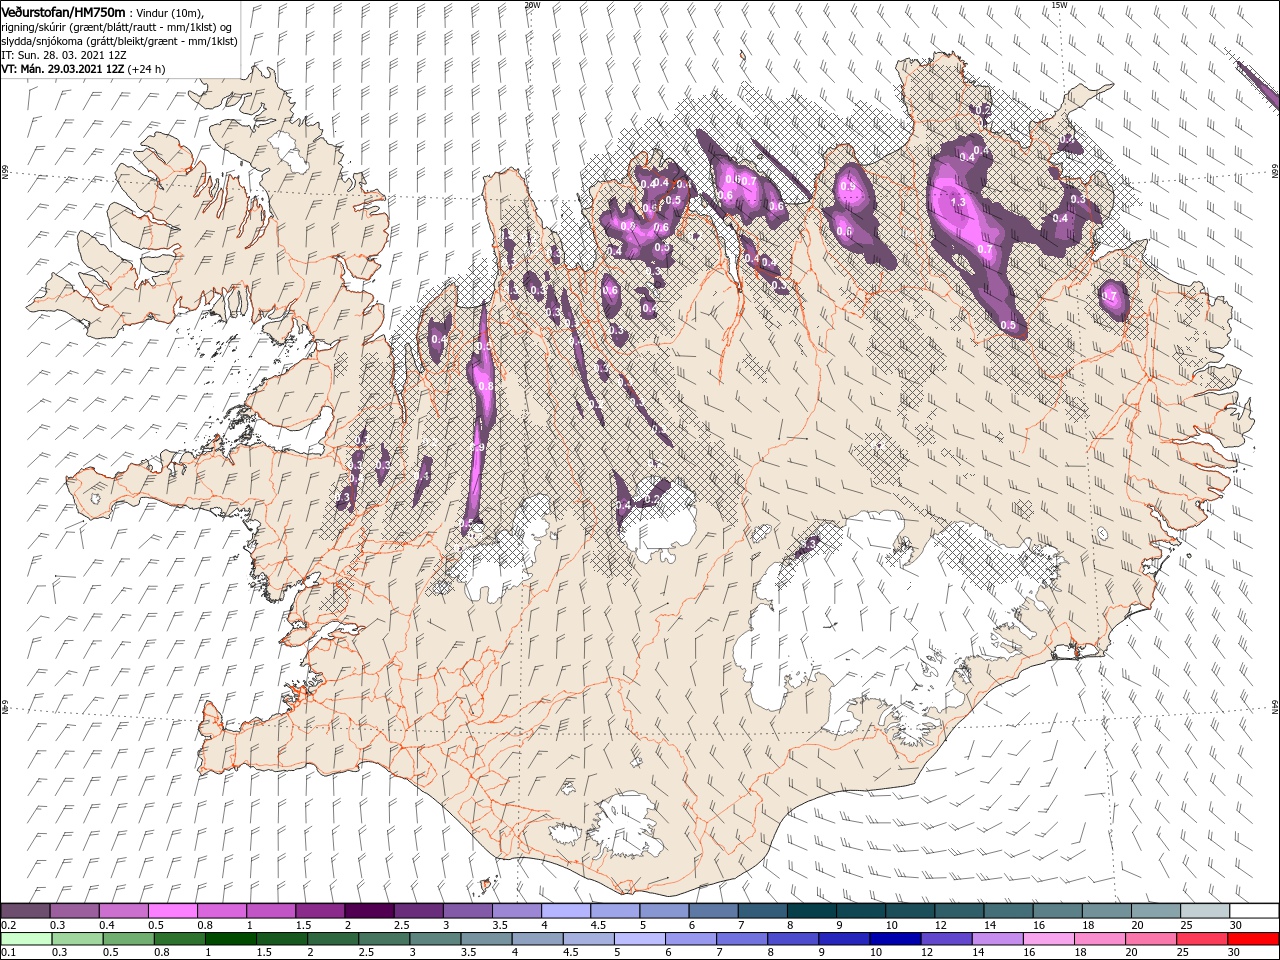1280x960 pixels.
Task: Click the bright pink 0.5 swatch in the purple legend row
Action: click(x=173, y=911)
